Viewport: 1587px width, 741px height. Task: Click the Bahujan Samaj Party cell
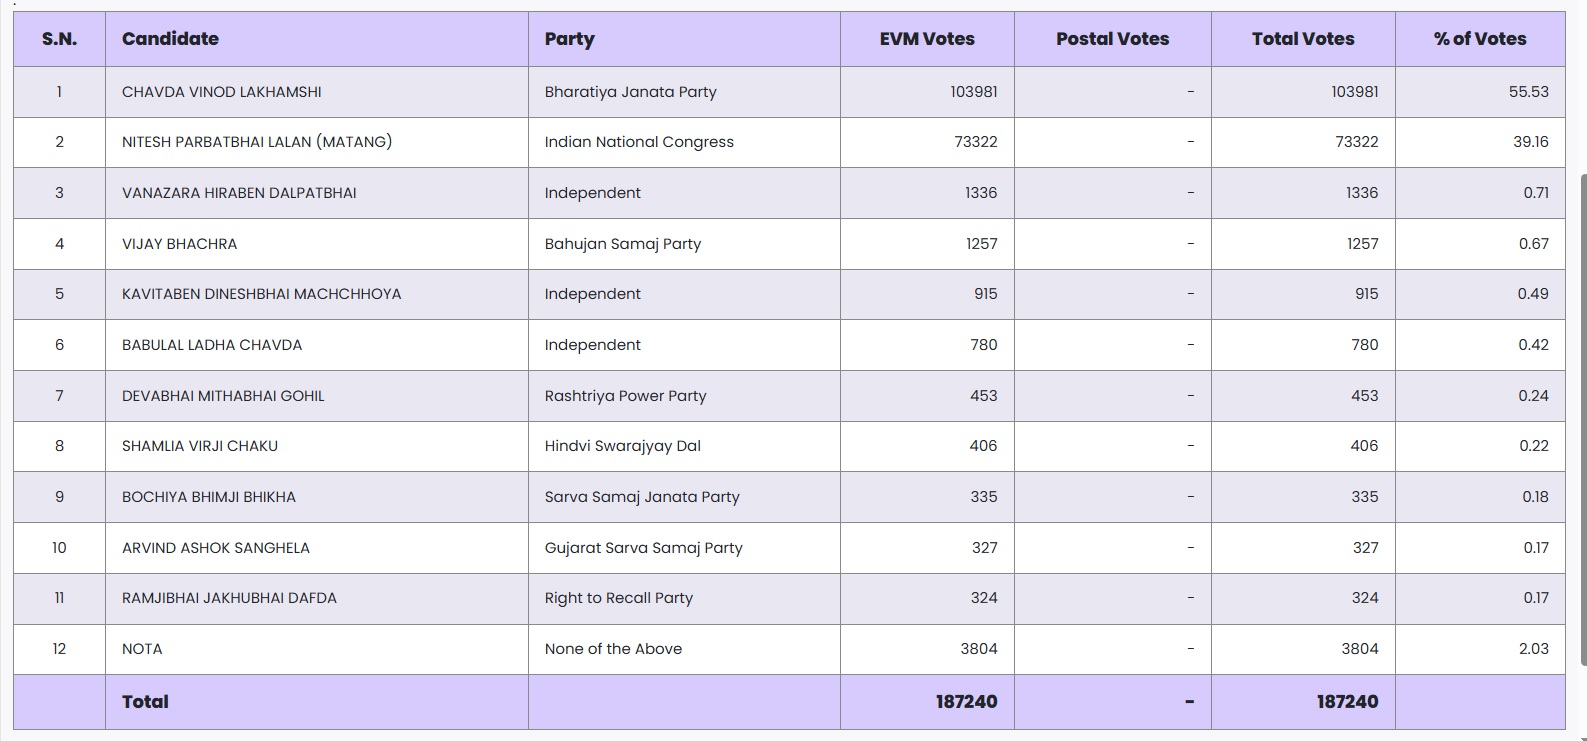[x=622, y=244]
